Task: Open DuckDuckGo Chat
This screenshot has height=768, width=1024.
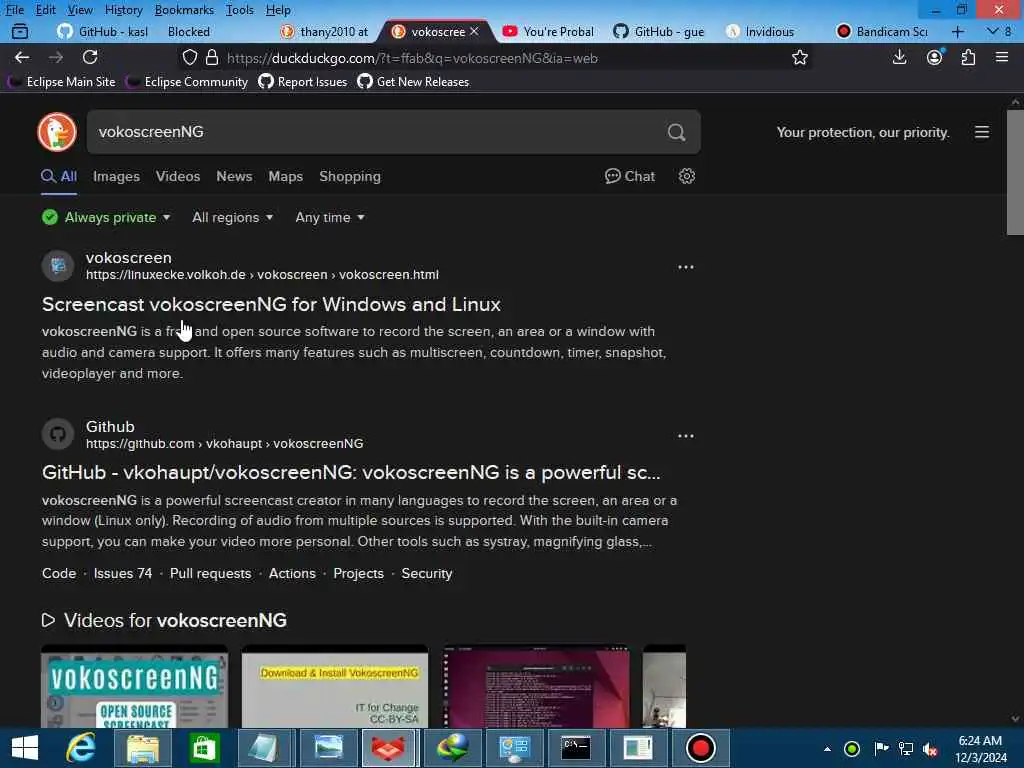Action: tap(630, 176)
